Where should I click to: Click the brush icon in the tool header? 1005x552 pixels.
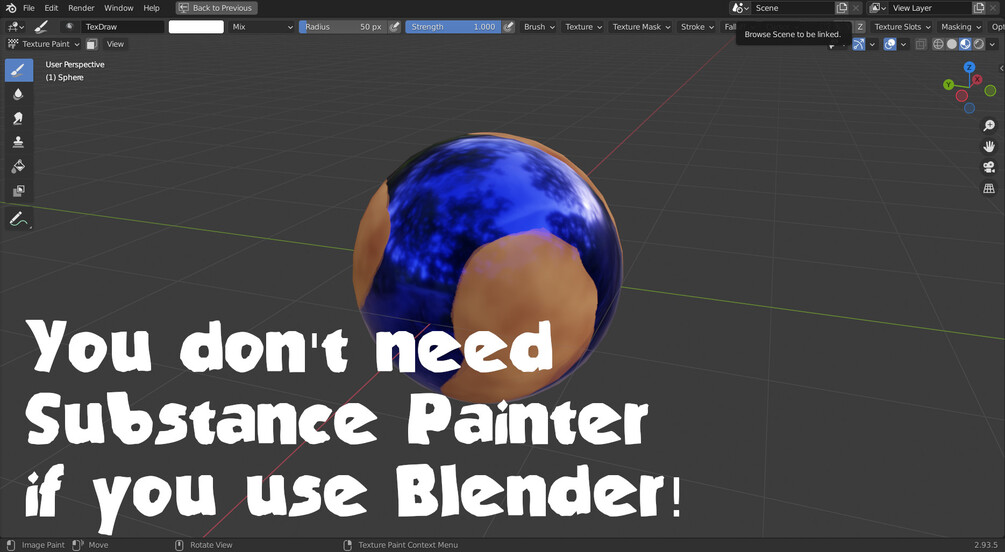coord(41,27)
